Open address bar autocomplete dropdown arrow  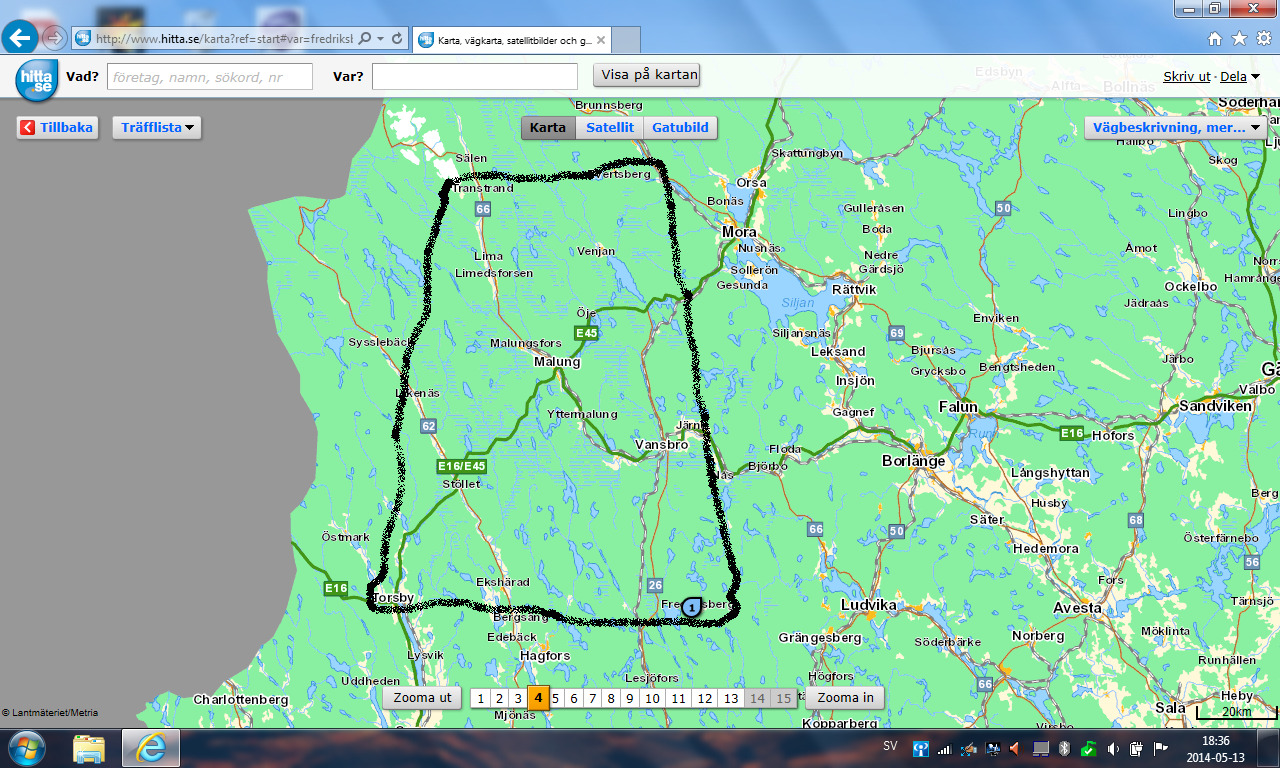click(x=381, y=38)
